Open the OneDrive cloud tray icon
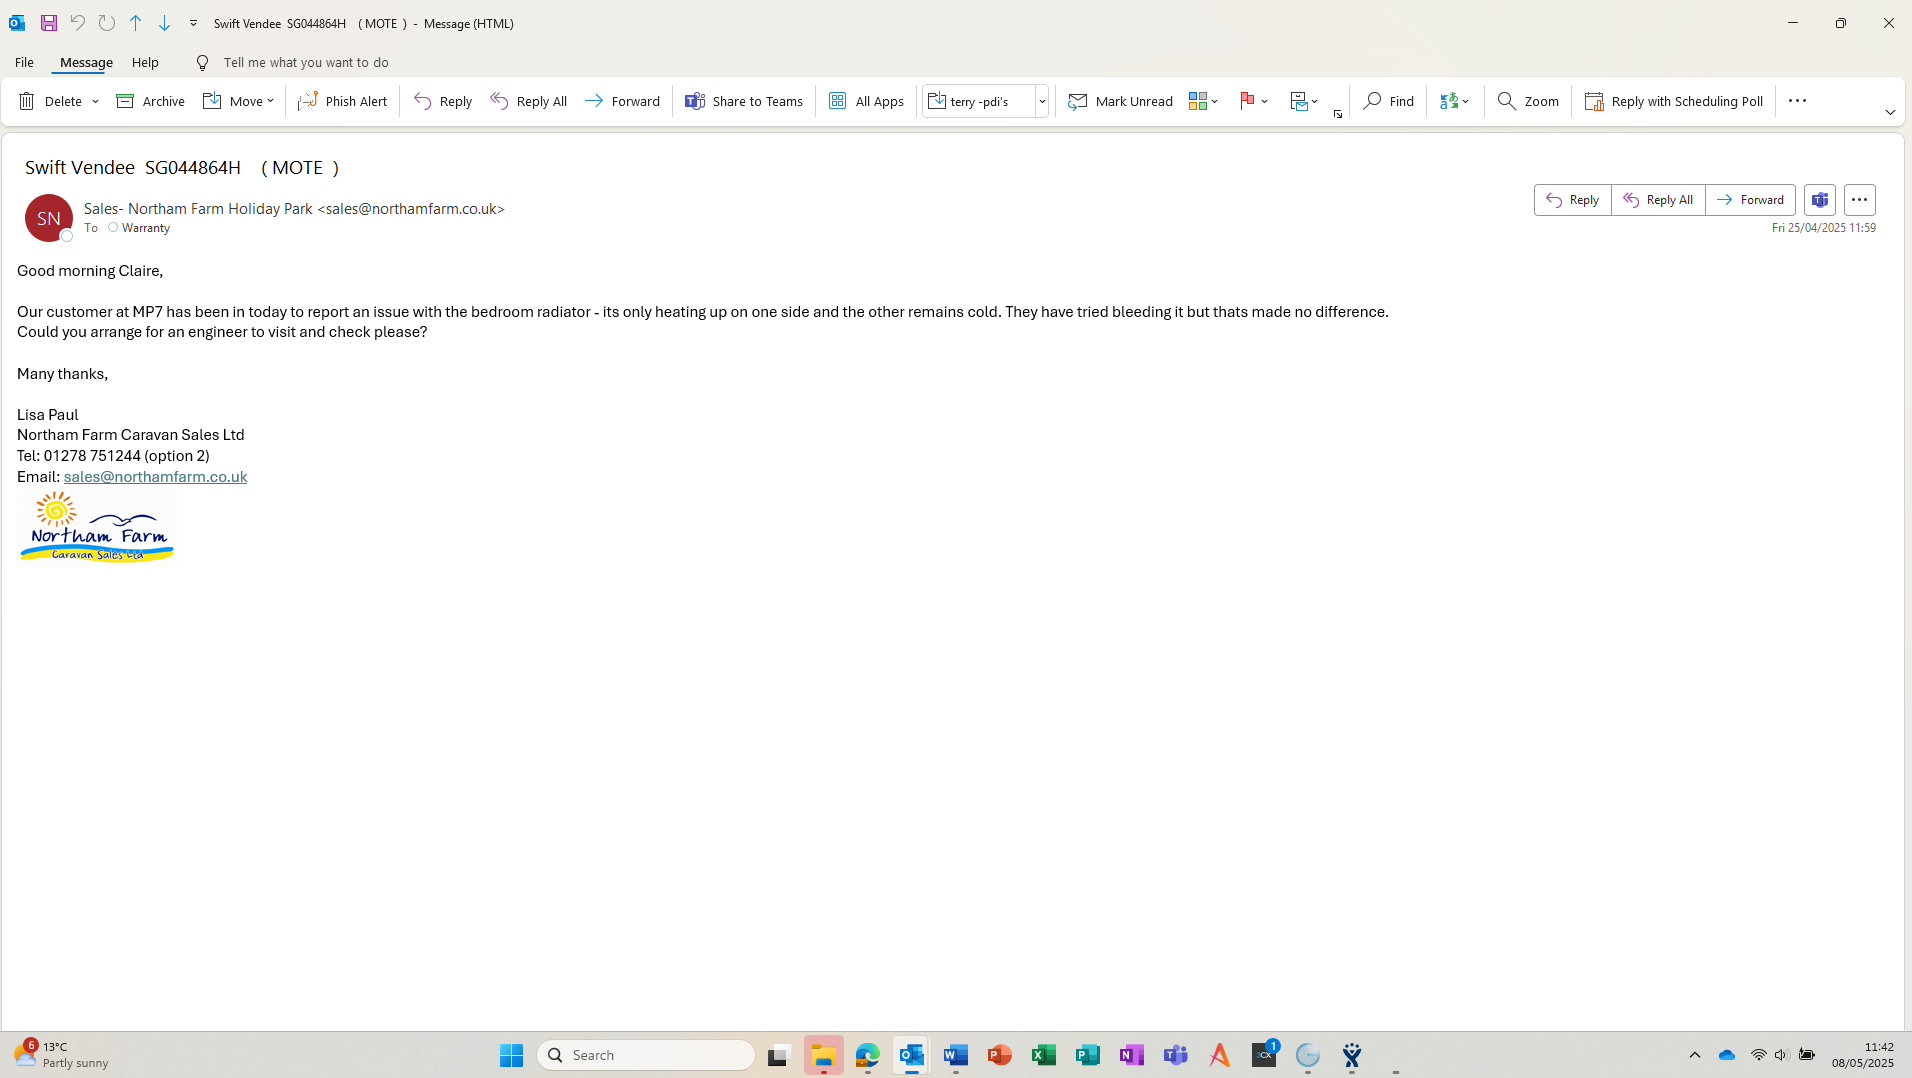1912x1078 pixels. click(x=1727, y=1055)
